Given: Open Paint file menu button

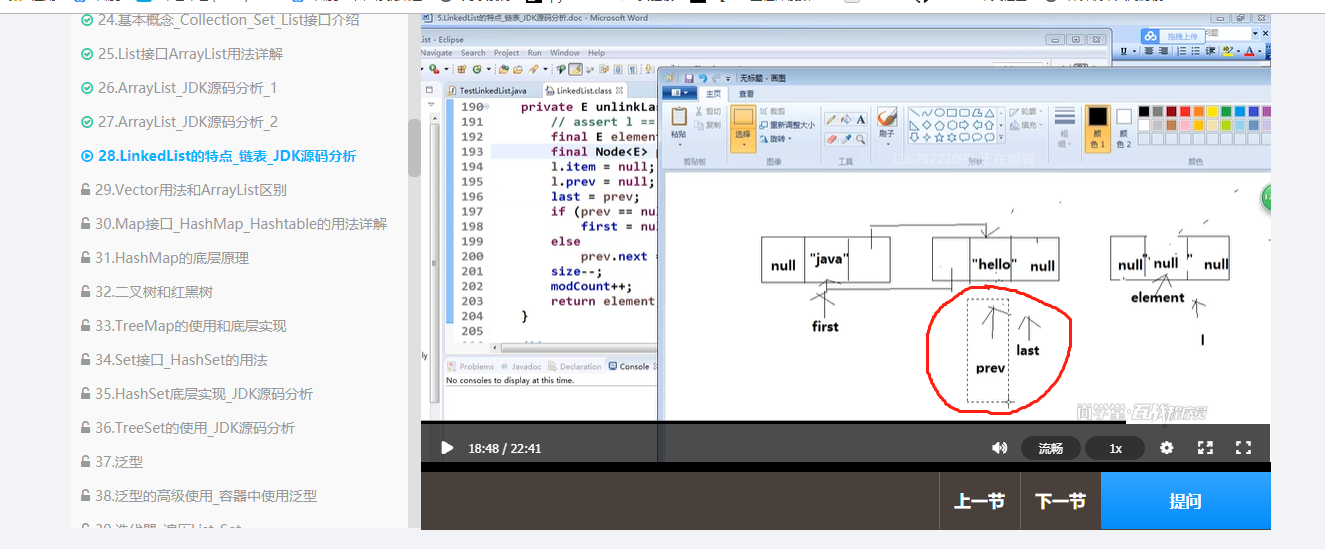Looking at the screenshot, I should [x=678, y=93].
